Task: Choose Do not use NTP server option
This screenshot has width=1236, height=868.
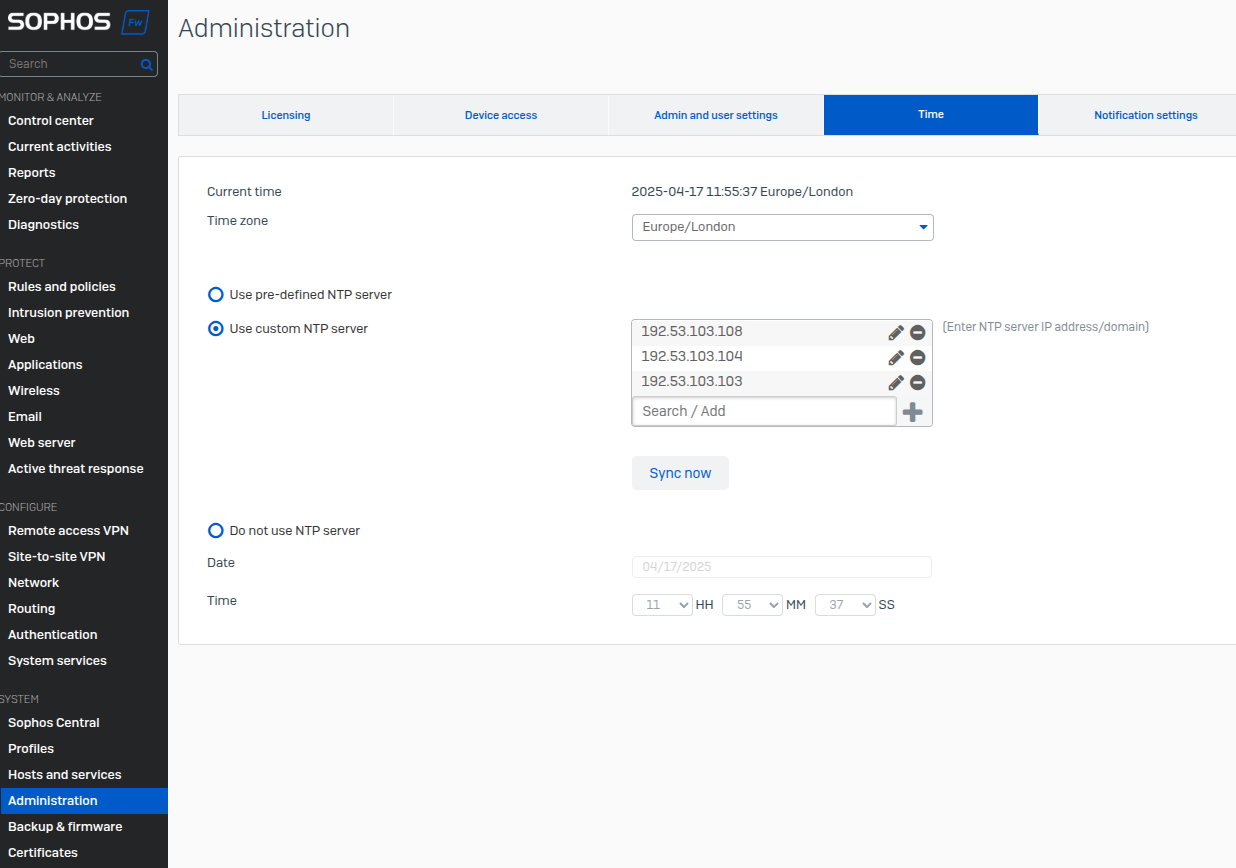Action: click(x=216, y=531)
